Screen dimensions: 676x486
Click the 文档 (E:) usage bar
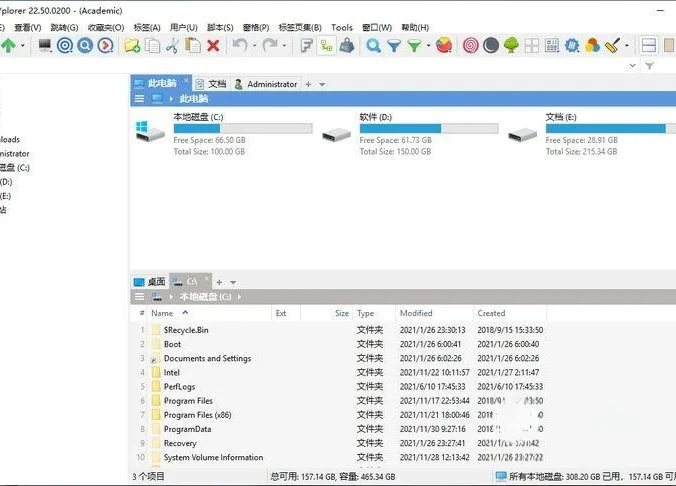point(610,128)
